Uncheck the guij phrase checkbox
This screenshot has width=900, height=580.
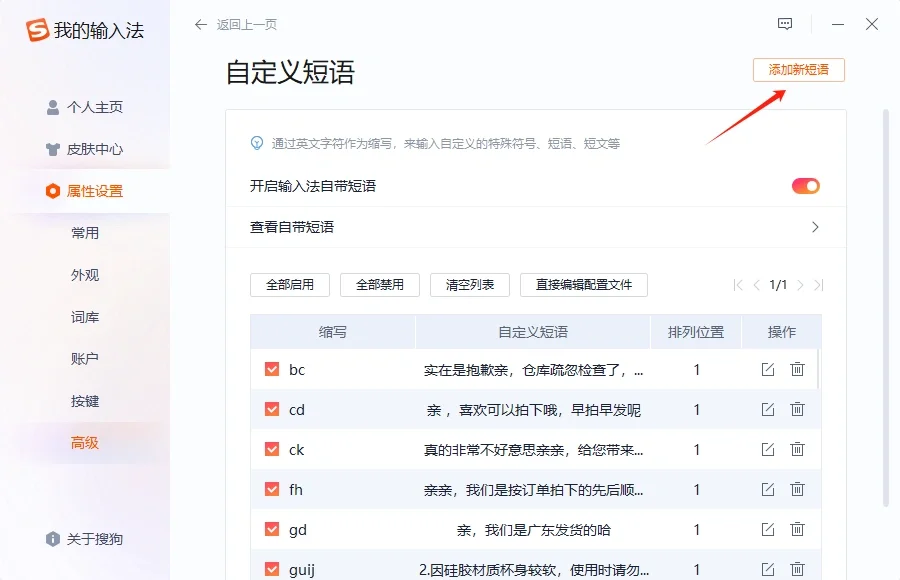coord(272,569)
